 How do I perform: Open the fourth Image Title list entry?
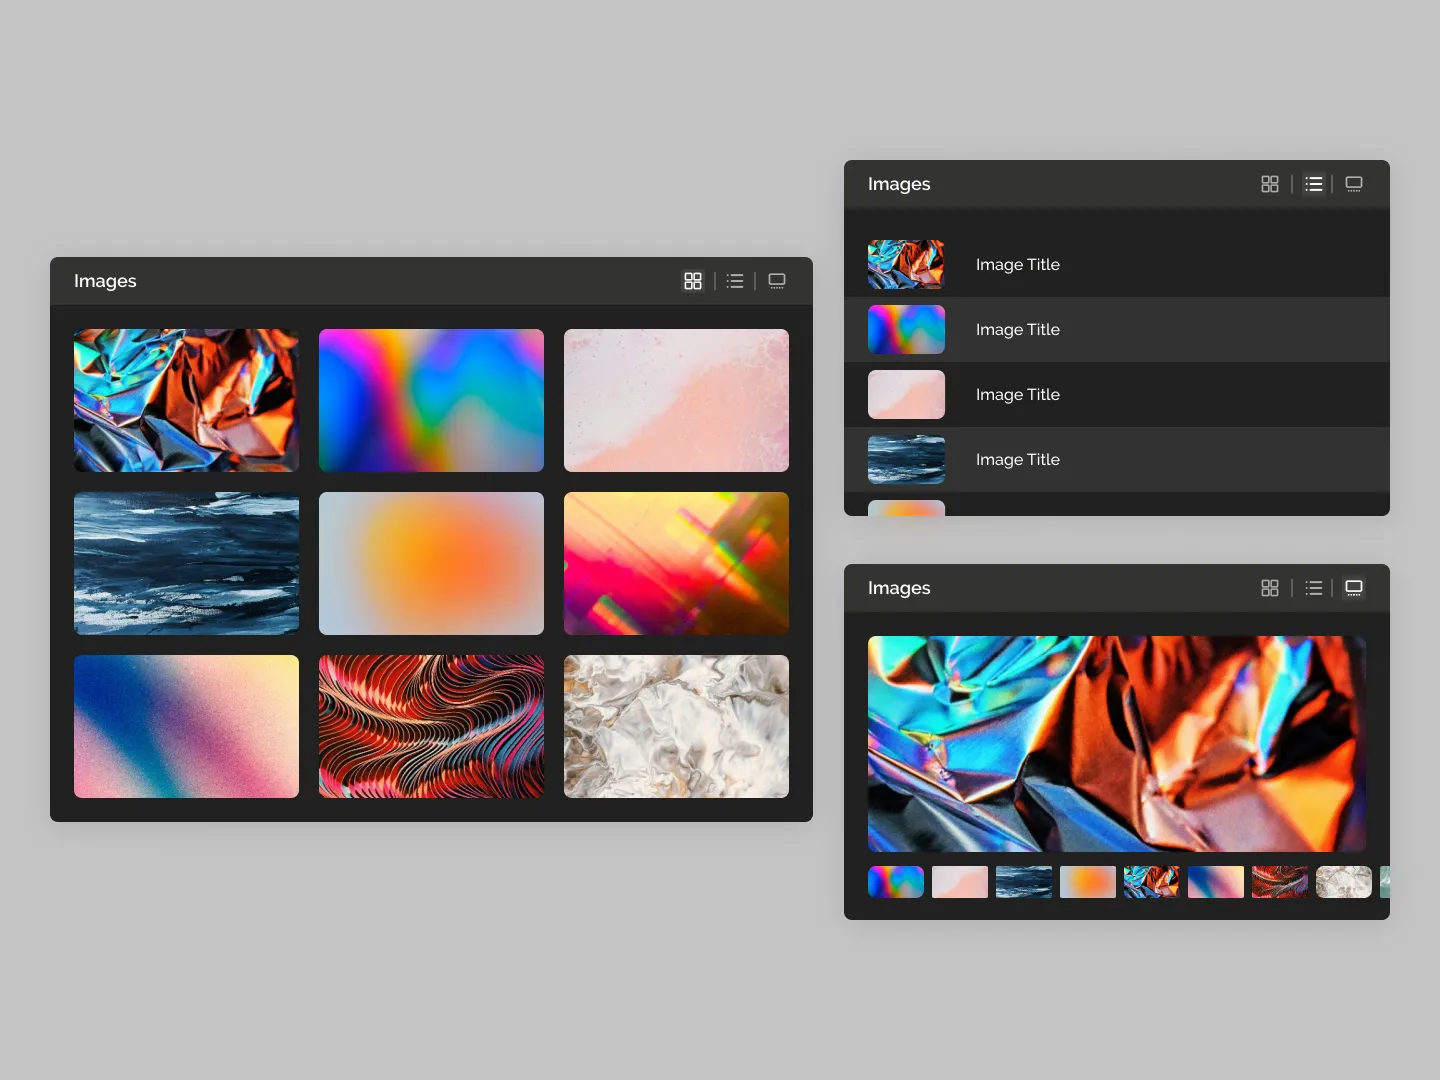point(1117,459)
